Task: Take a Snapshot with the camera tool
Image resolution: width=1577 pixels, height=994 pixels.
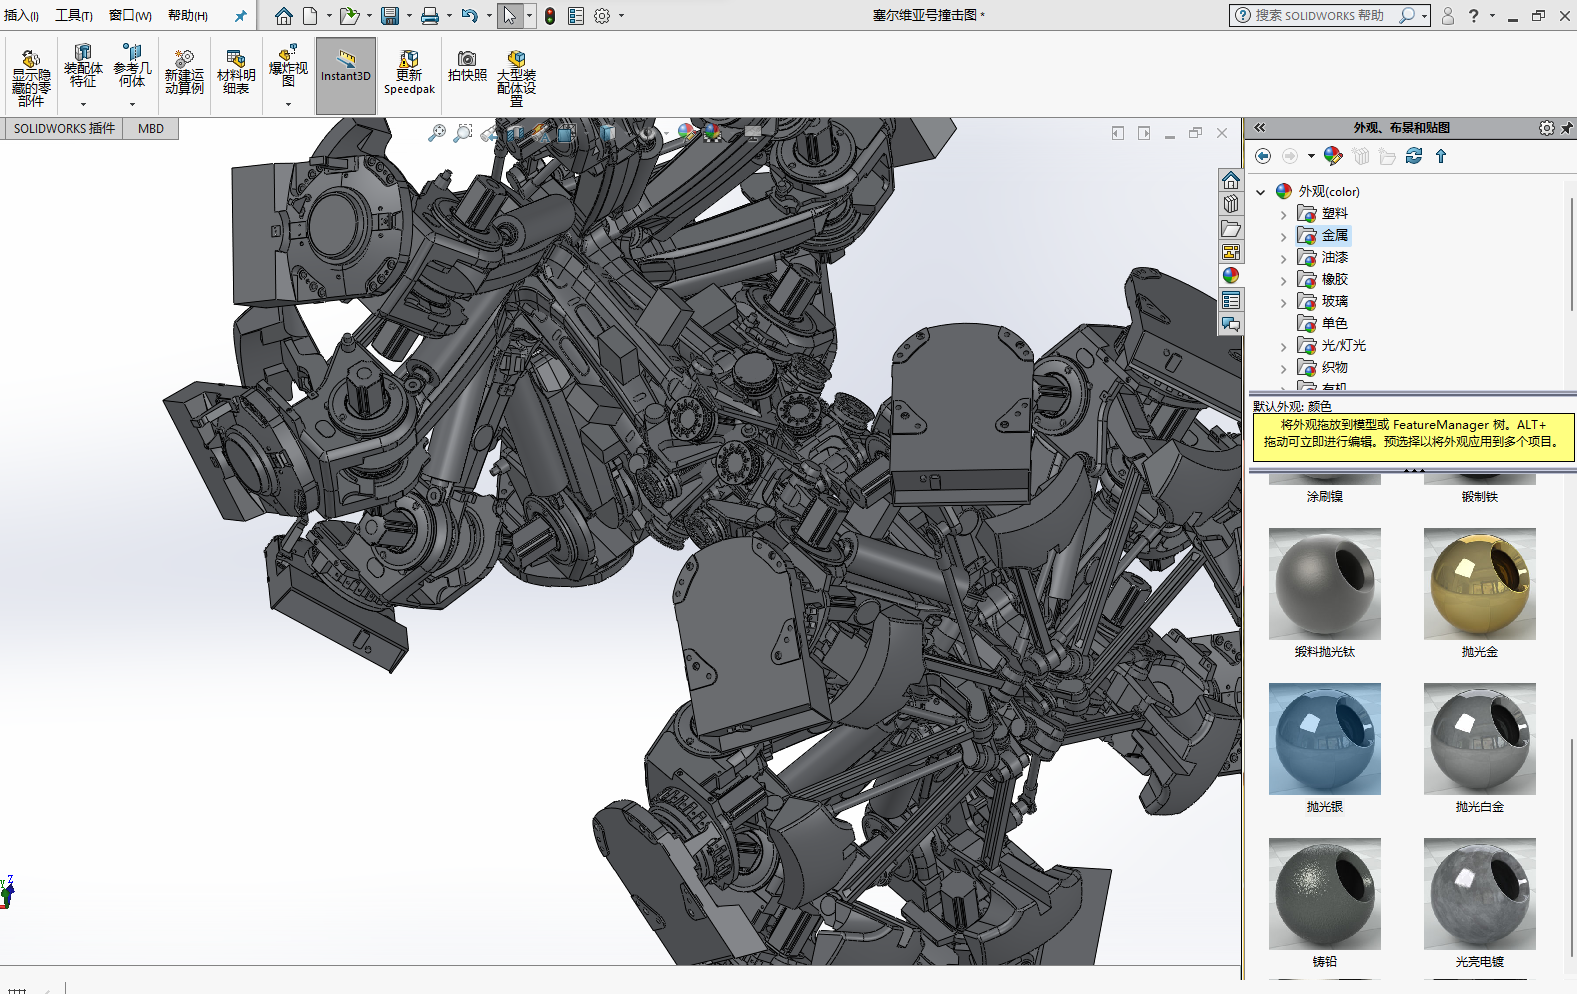Action: [x=467, y=67]
